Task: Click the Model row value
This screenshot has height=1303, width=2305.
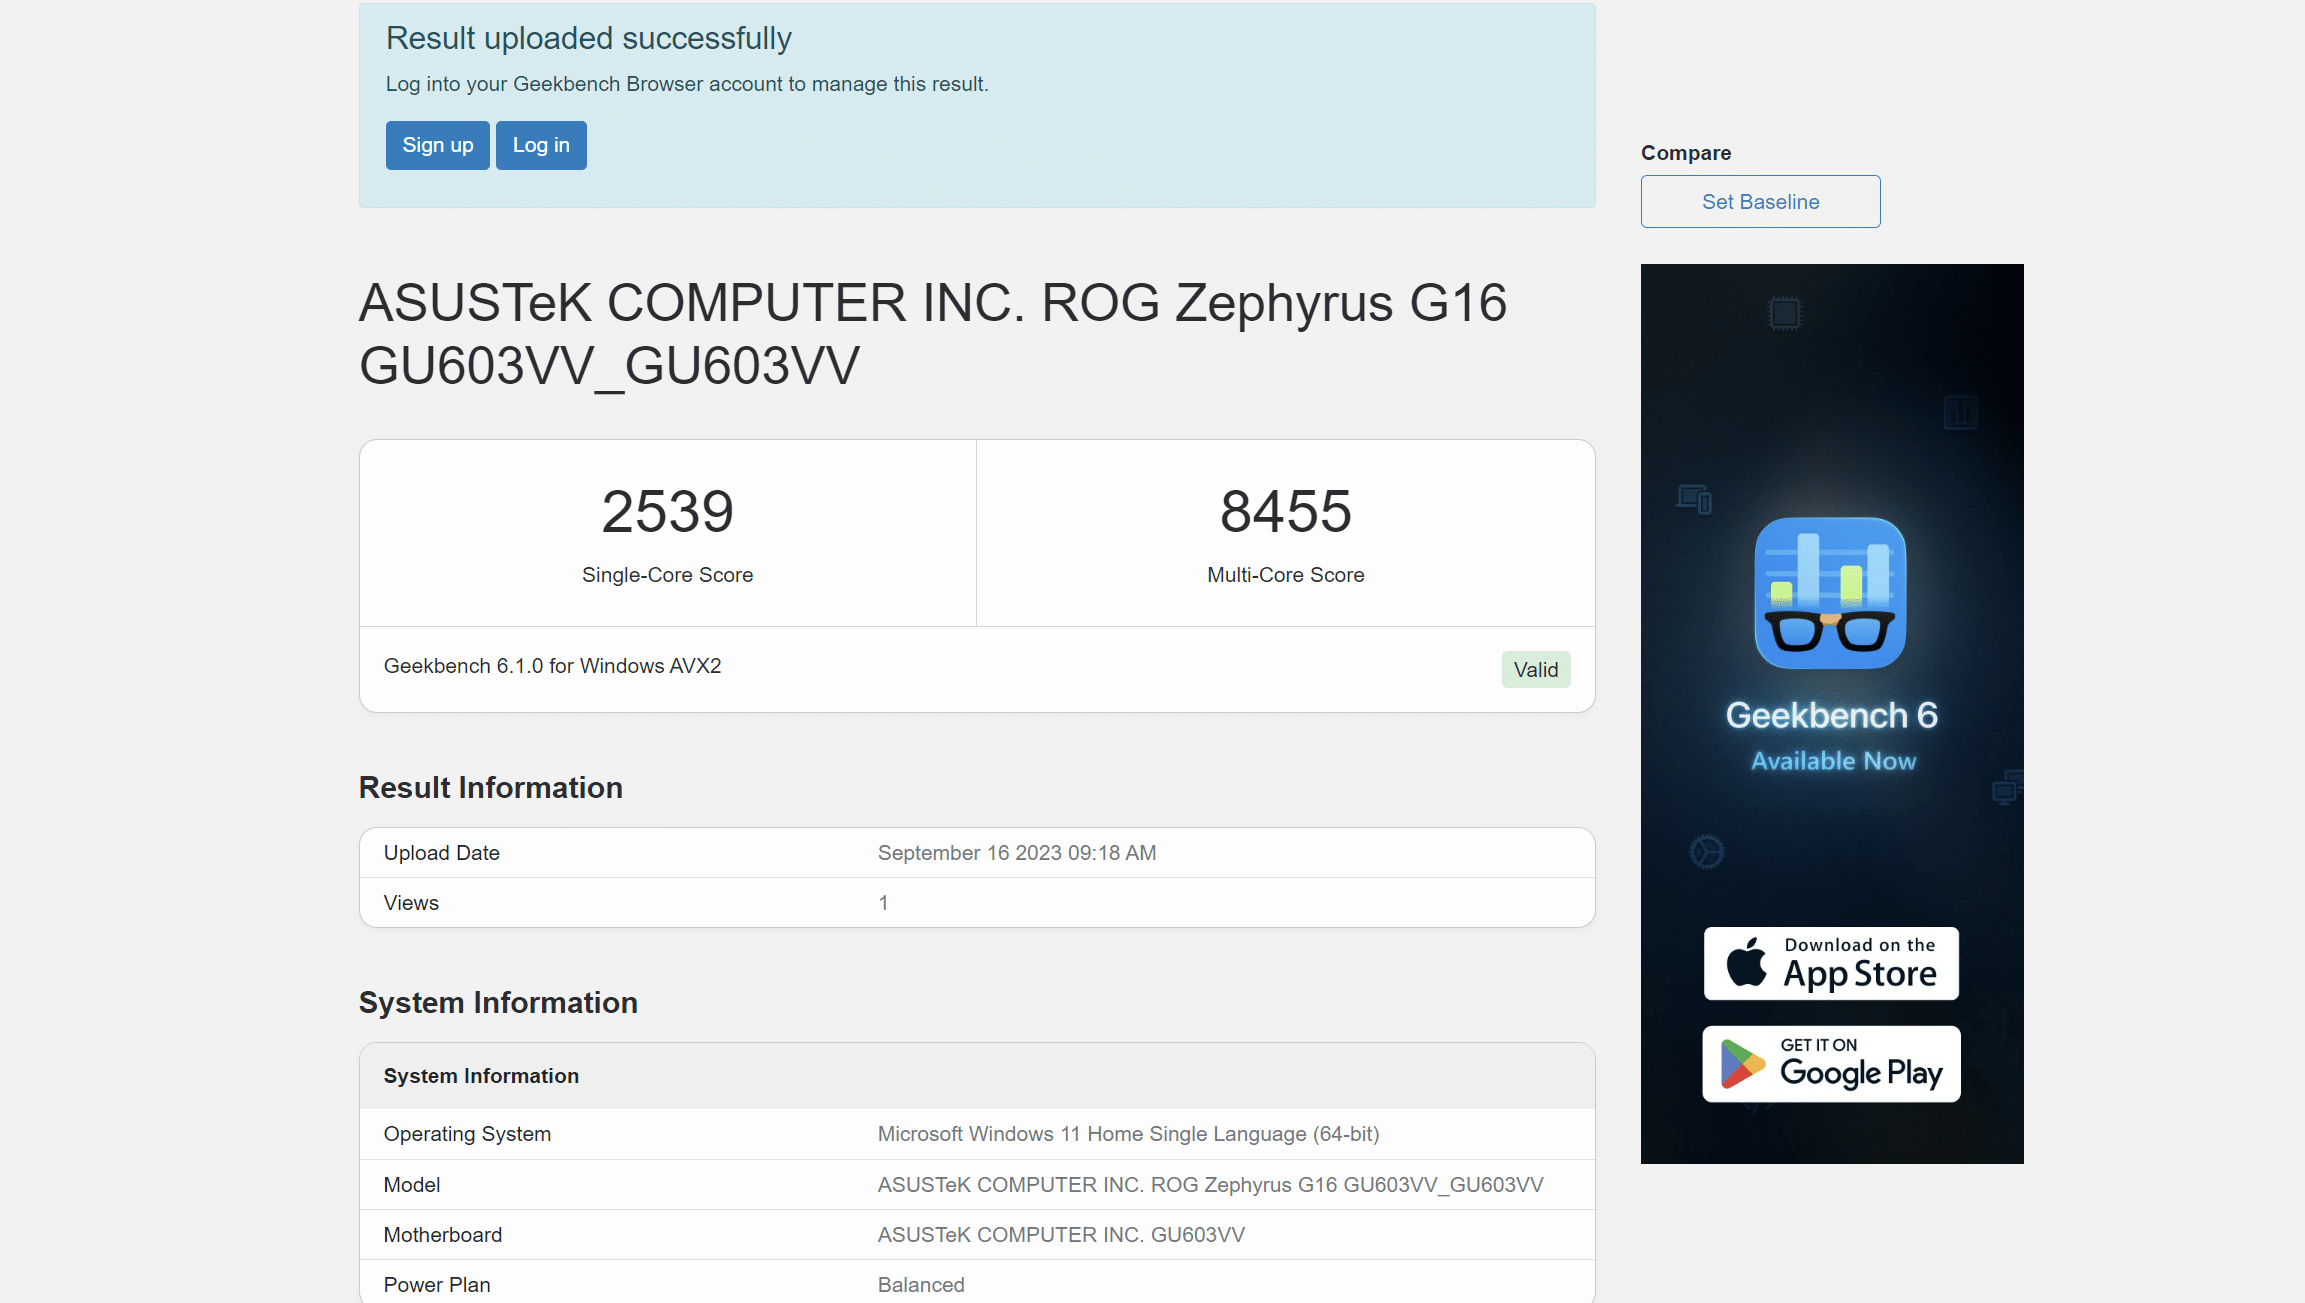Action: pos(1210,1185)
